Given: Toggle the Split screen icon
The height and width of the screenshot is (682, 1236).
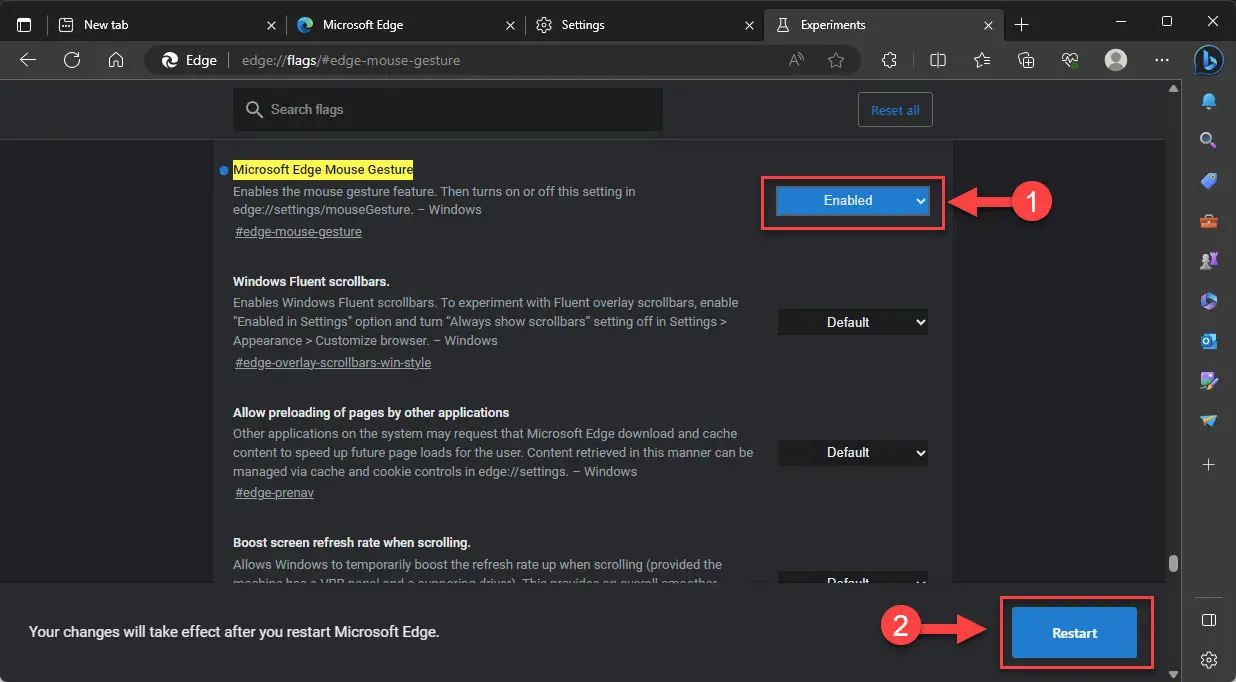Looking at the screenshot, I should pyautogui.click(x=938, y=60).
